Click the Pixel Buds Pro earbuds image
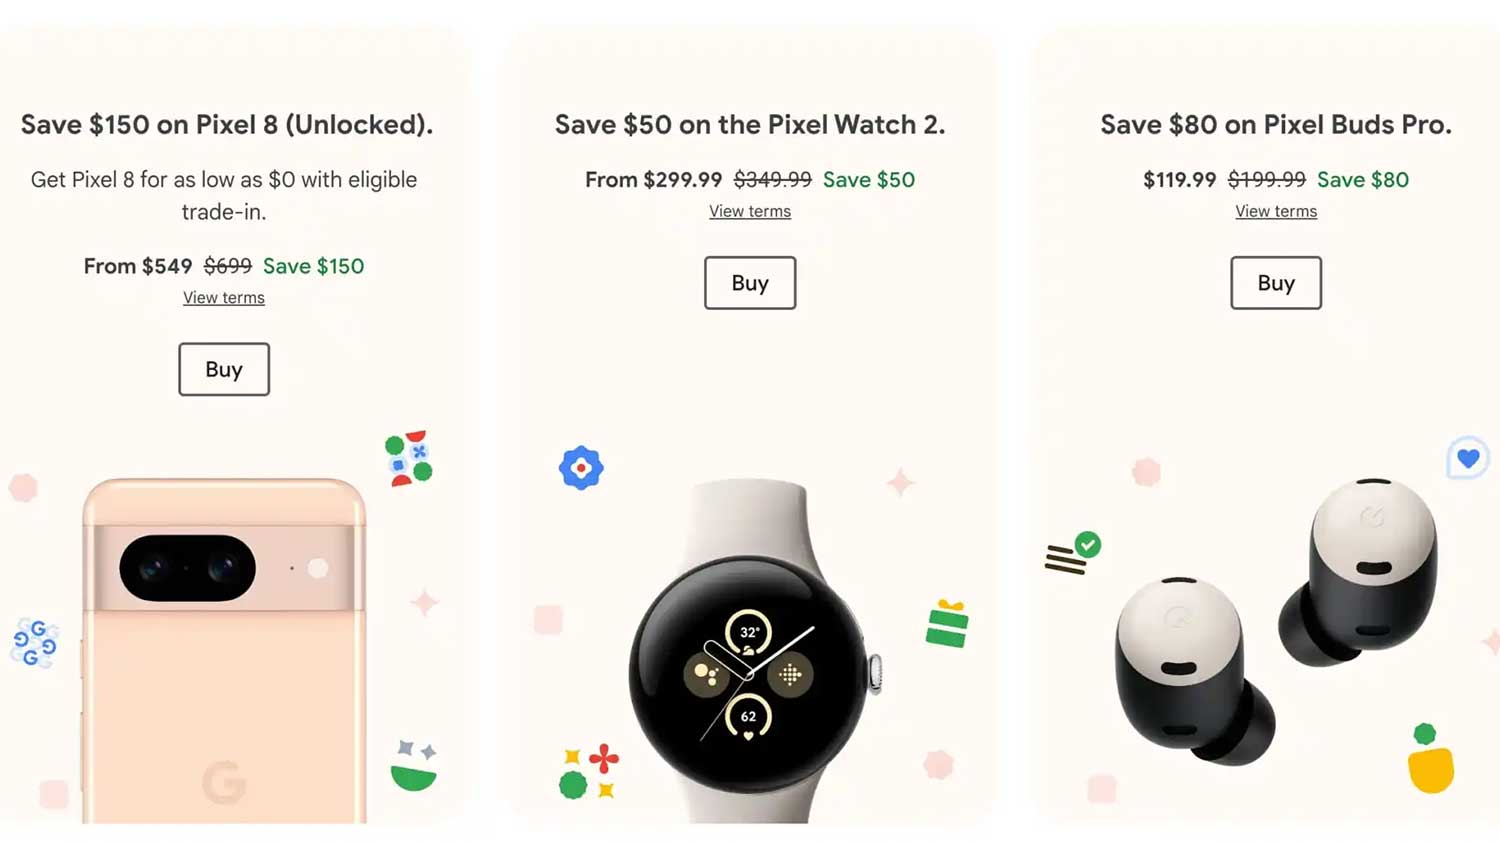This screenshot has height=844, width=1500. point(1277,620)
